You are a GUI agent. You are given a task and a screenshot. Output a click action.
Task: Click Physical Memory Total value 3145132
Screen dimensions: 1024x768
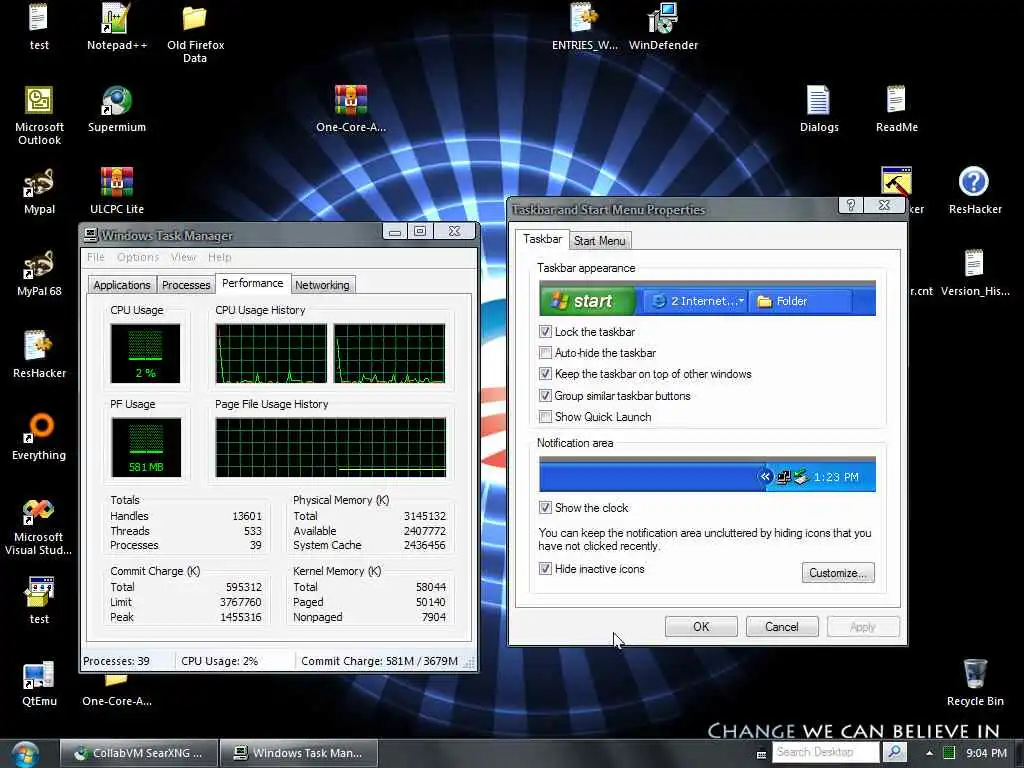(x=424, y=516)
